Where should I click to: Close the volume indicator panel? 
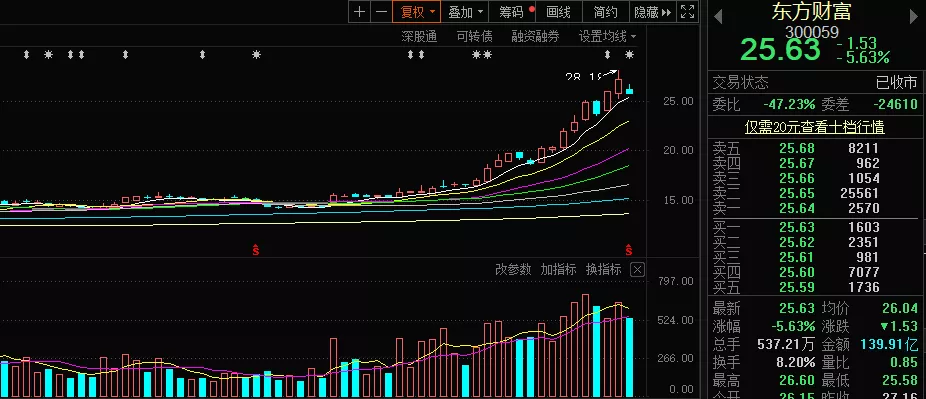[637, 270]
